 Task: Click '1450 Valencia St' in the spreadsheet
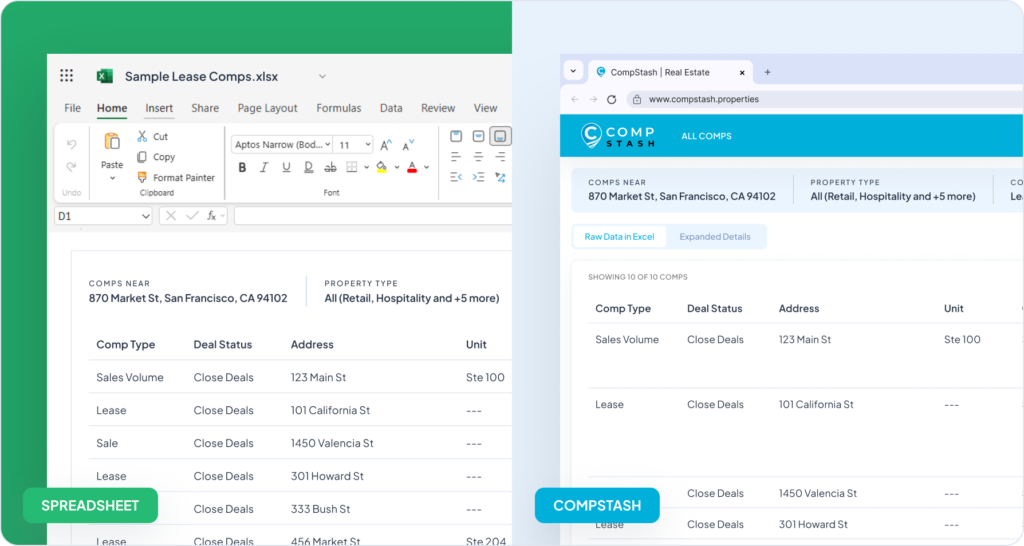pos(332,443)
